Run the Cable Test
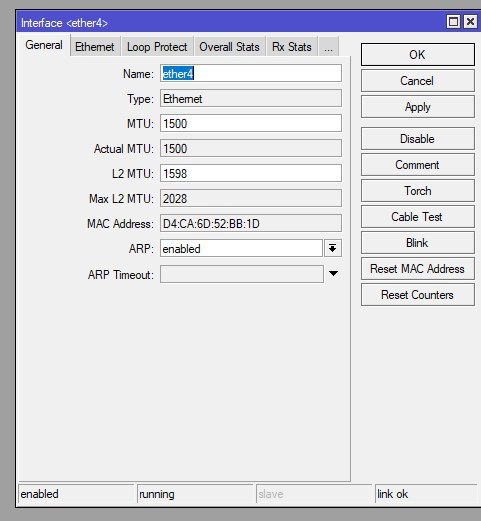This screenshot has height=521, width=481. (418, 217)
